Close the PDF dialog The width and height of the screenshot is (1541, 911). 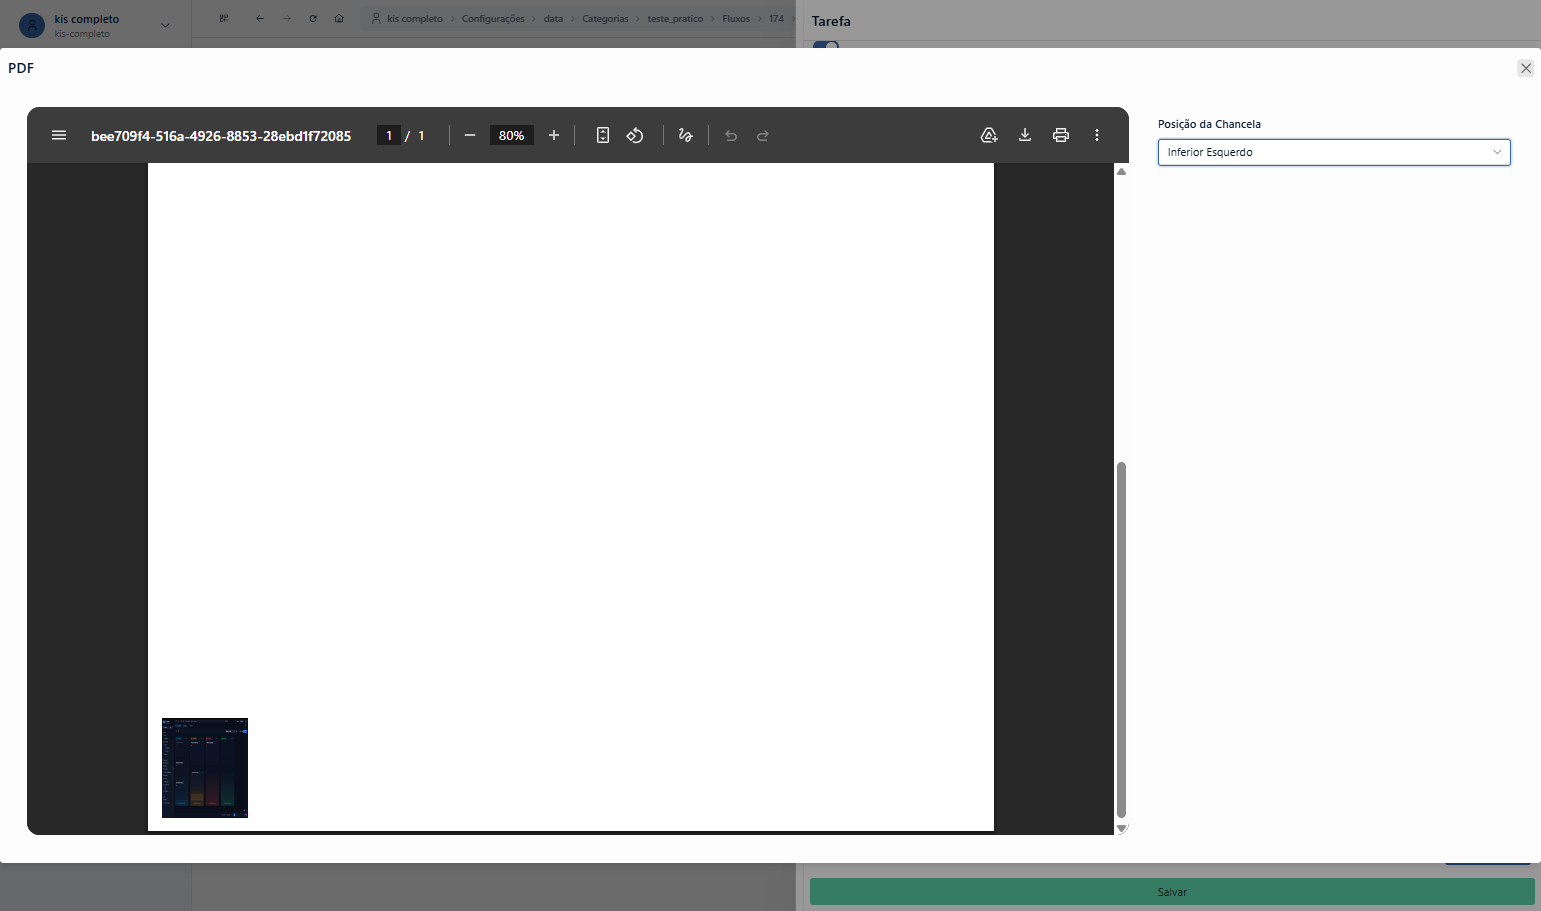coord(1526,68)
